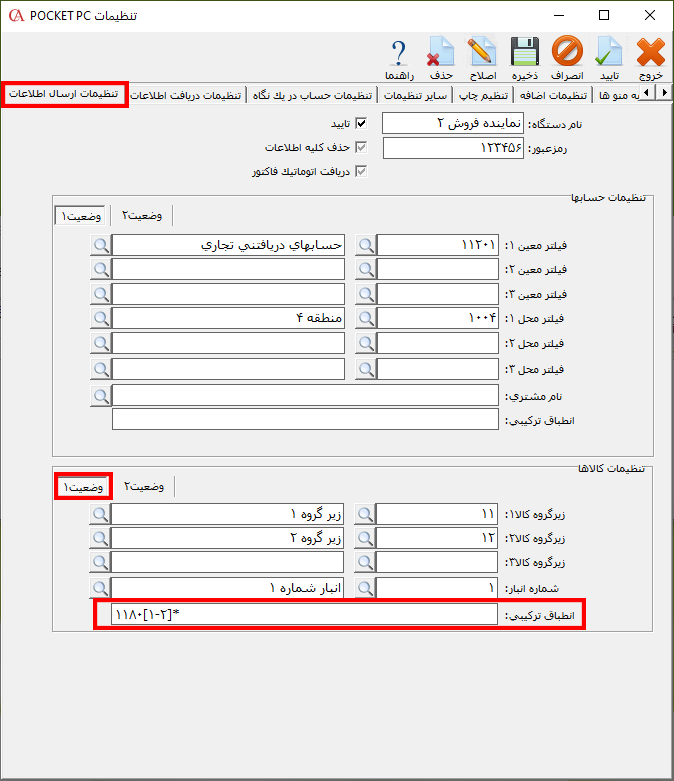This screenshot has width=674, height=781.
Task: Toggle the تایید checkbox
Action: click(362, 123)
